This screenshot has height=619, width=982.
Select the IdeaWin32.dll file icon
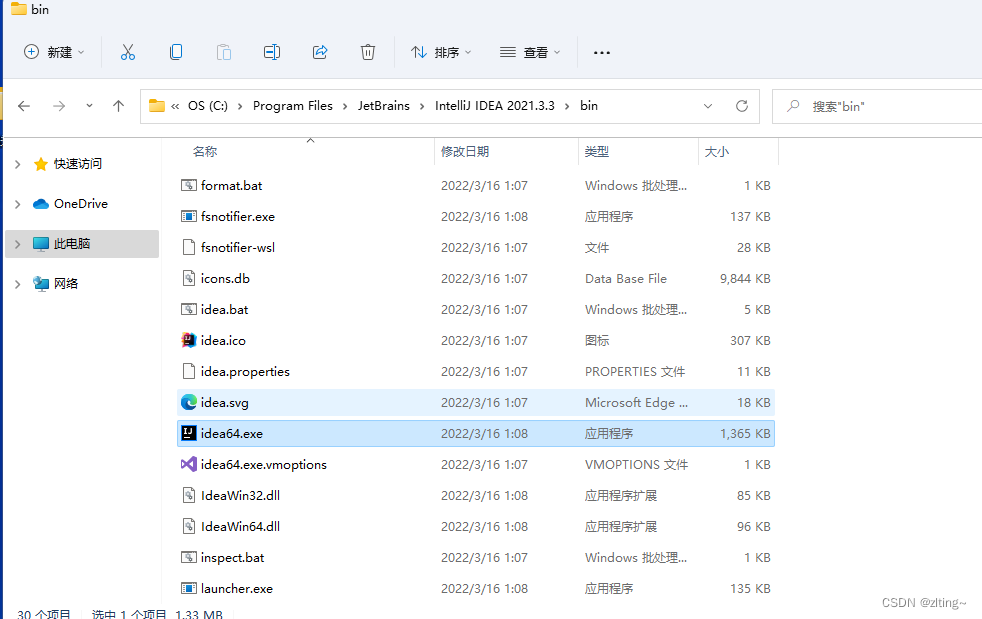[189, 495]
